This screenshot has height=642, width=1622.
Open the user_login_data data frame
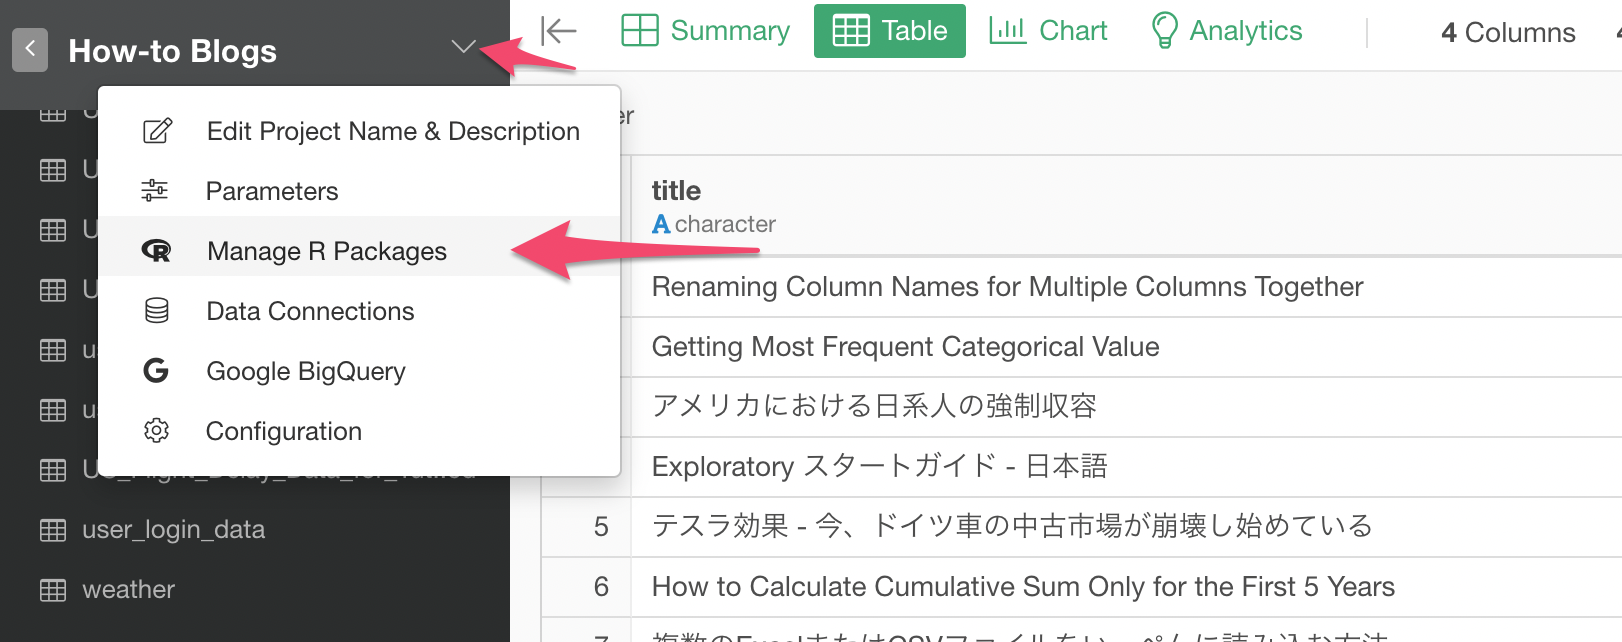173,529
